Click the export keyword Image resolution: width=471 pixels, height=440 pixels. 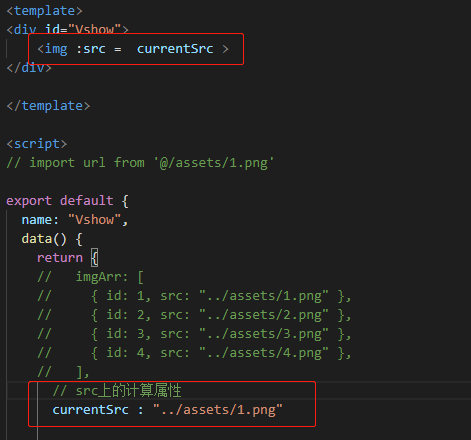[x=29, y=201]
